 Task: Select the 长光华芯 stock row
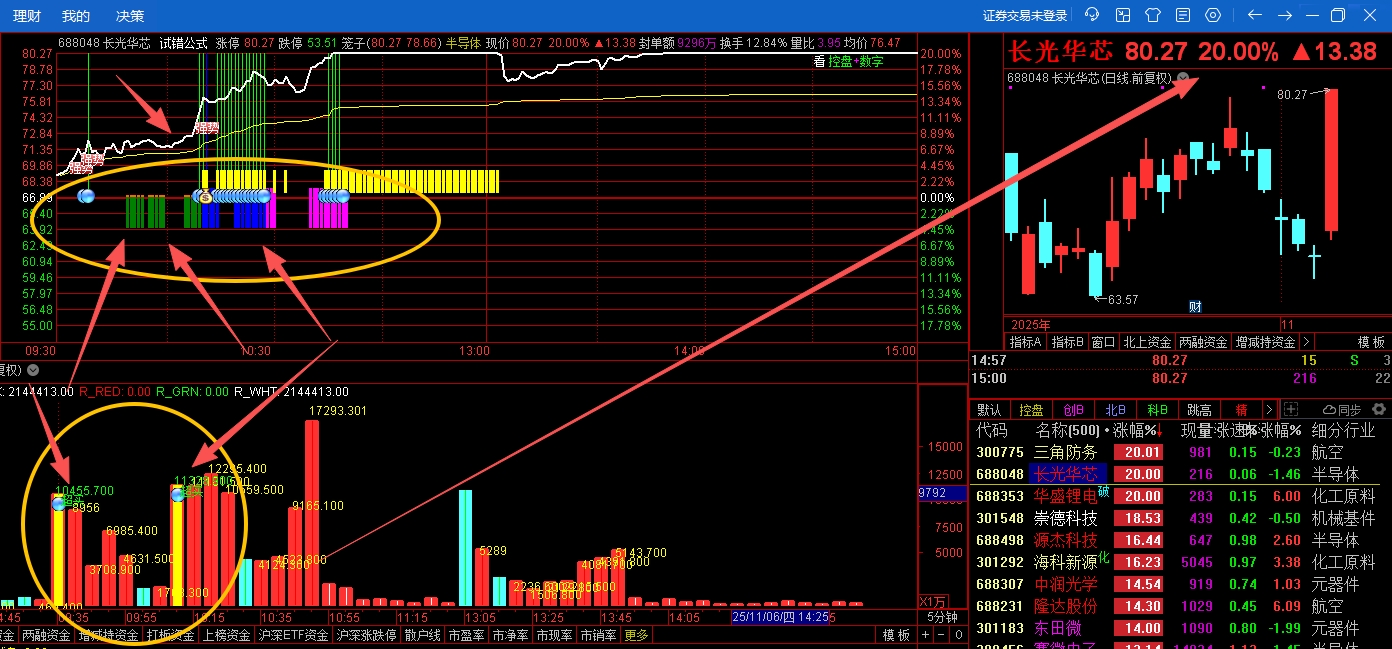pos(1180,474)
